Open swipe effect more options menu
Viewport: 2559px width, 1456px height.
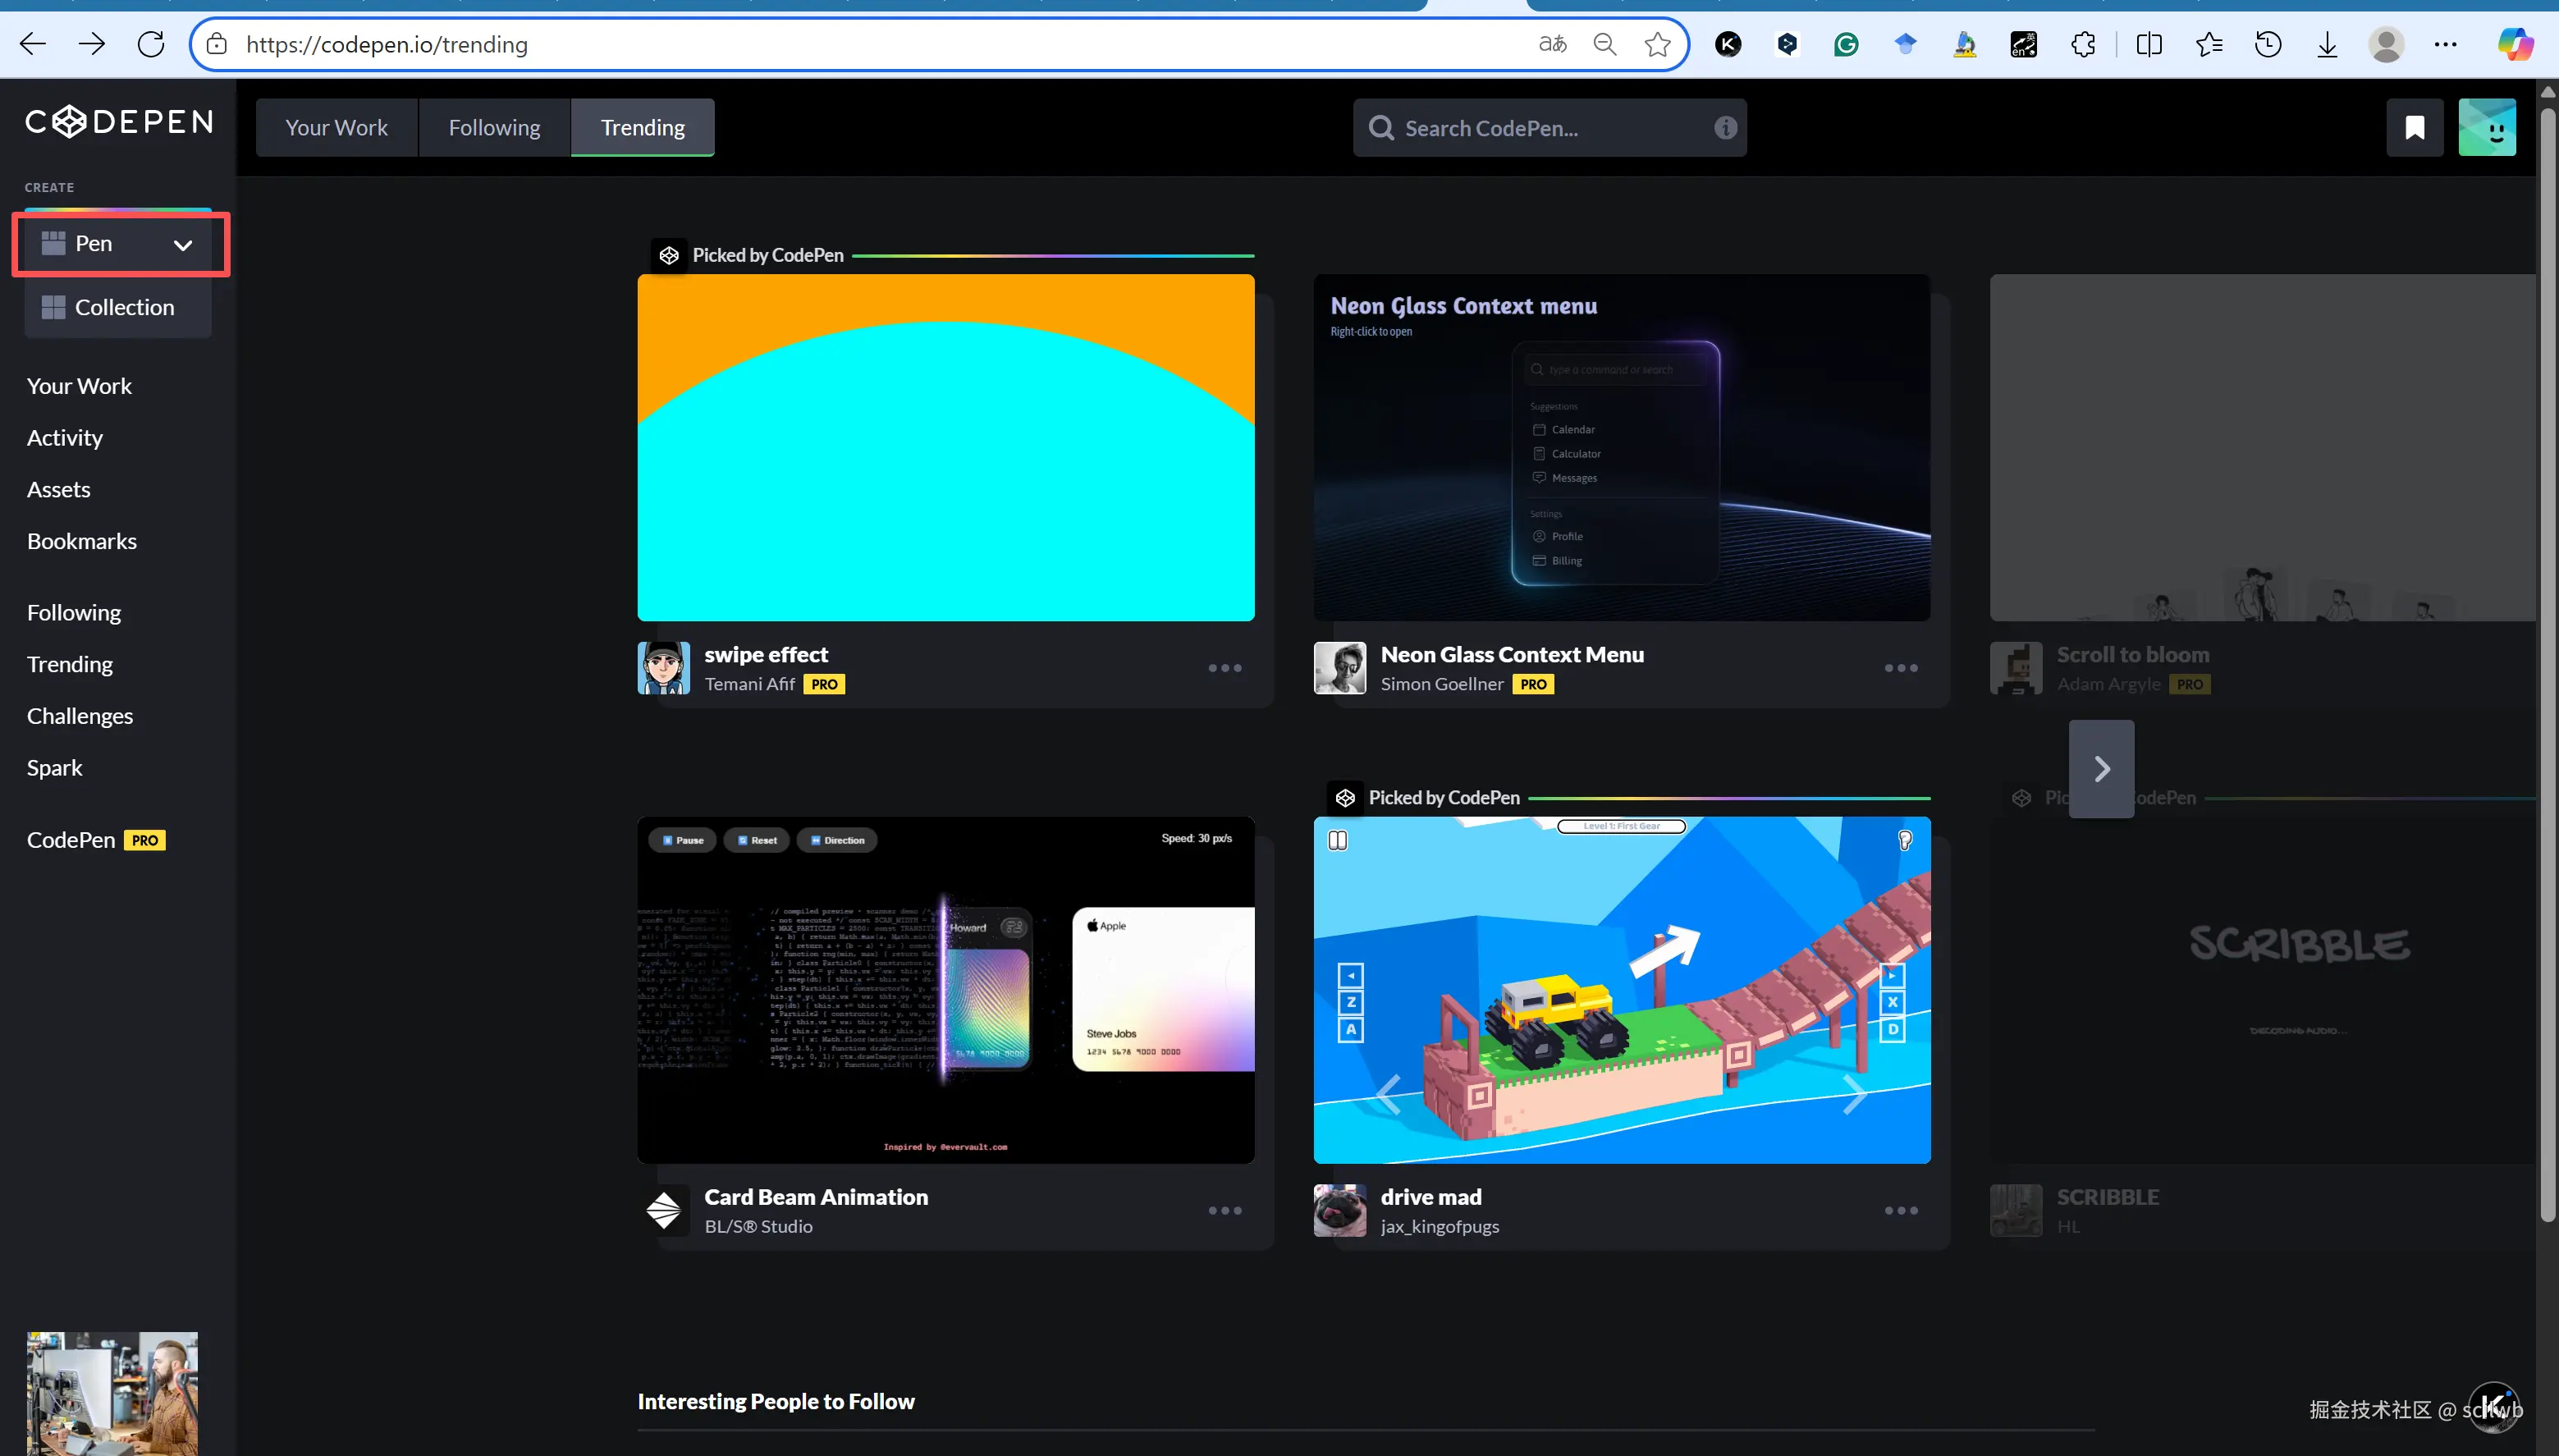tap(1224, 668)
